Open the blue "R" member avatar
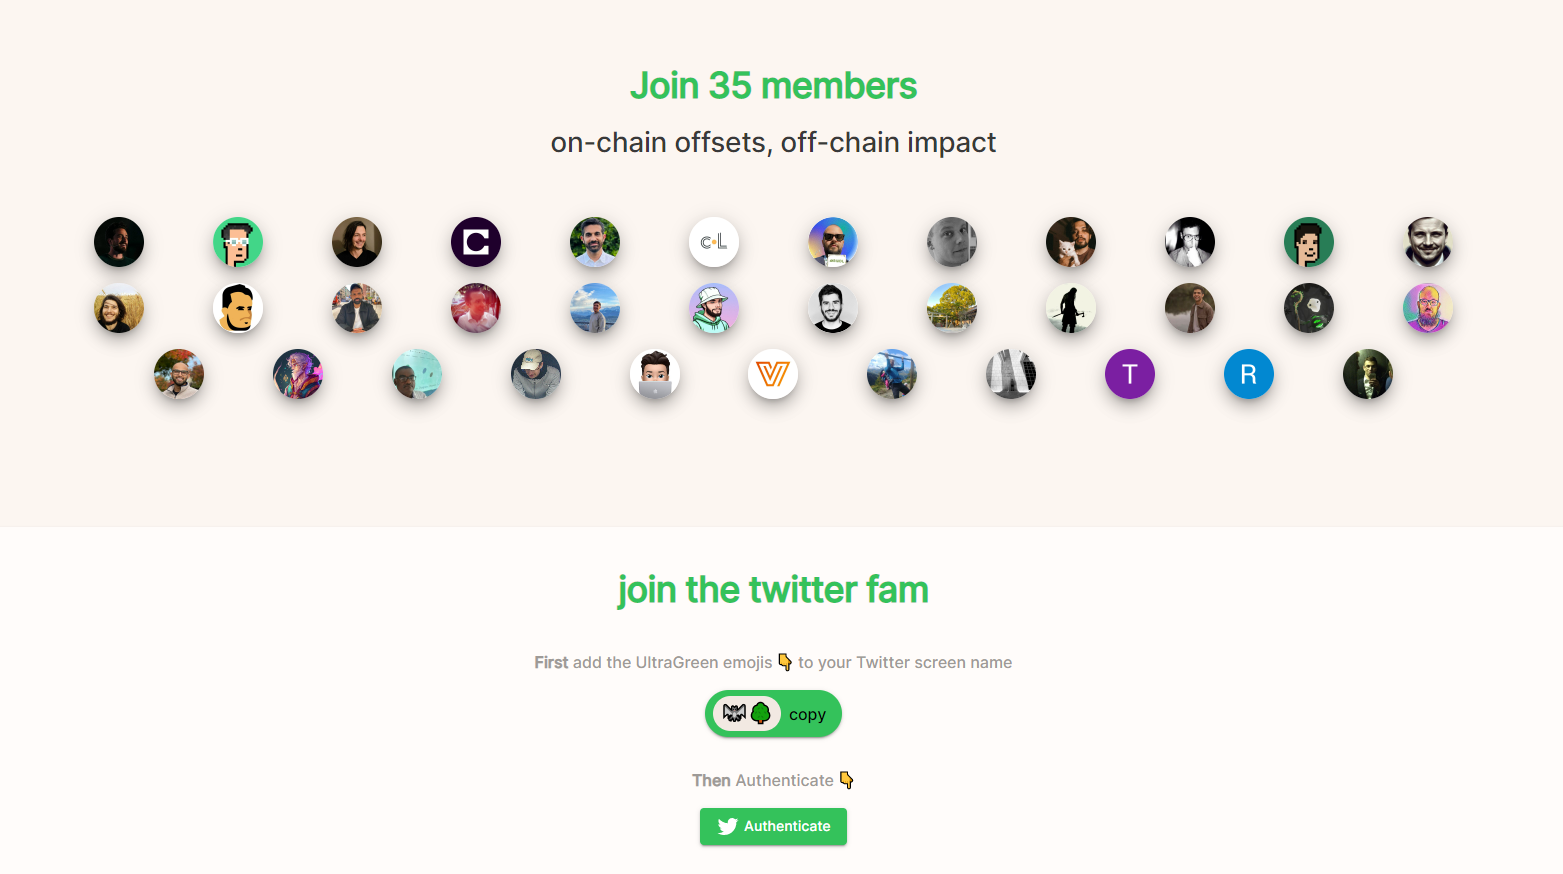The width and height of the screenshot is (1563, 874). pyautogui.click(x=1248, y=374)
